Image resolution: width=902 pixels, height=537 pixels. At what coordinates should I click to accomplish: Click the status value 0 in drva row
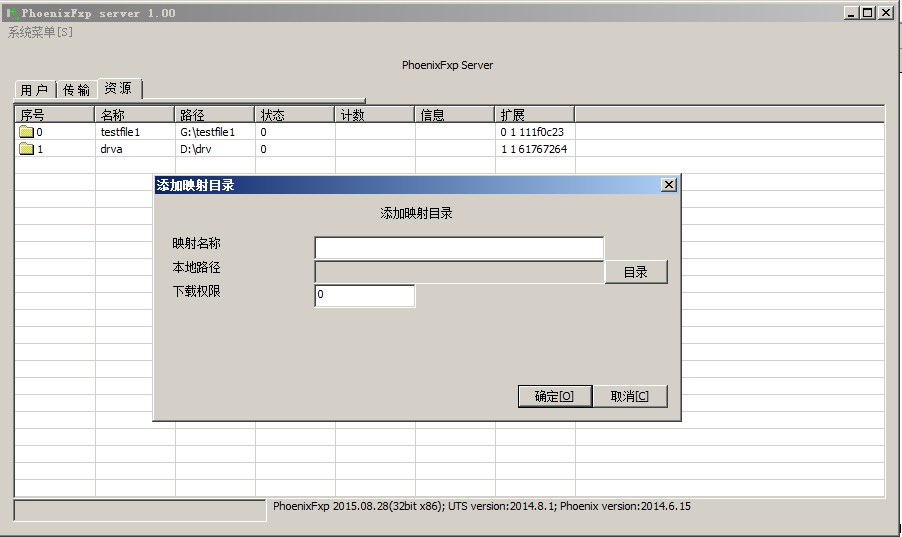(263, 149)
